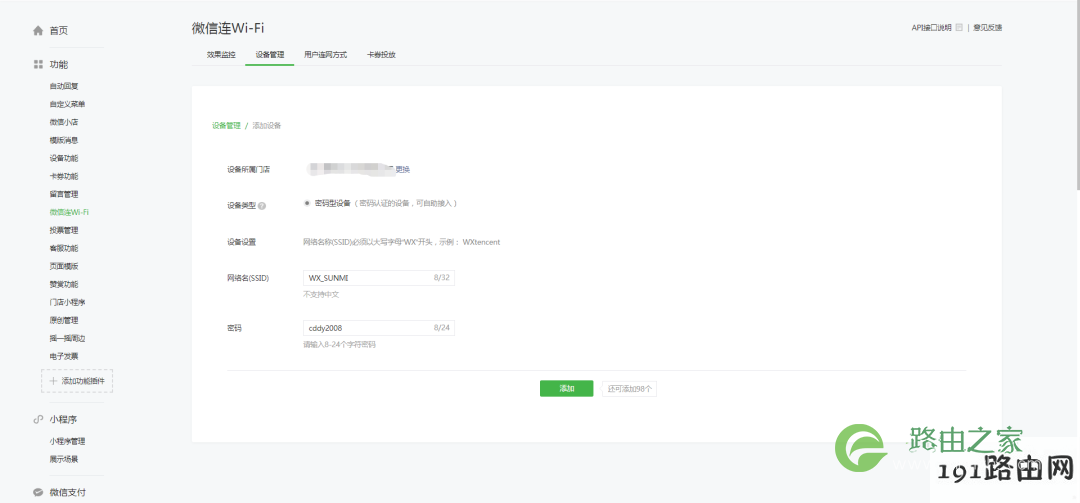Select 原创管理 in the sidebar
The image size is (1080, 503).
[63, 320]
